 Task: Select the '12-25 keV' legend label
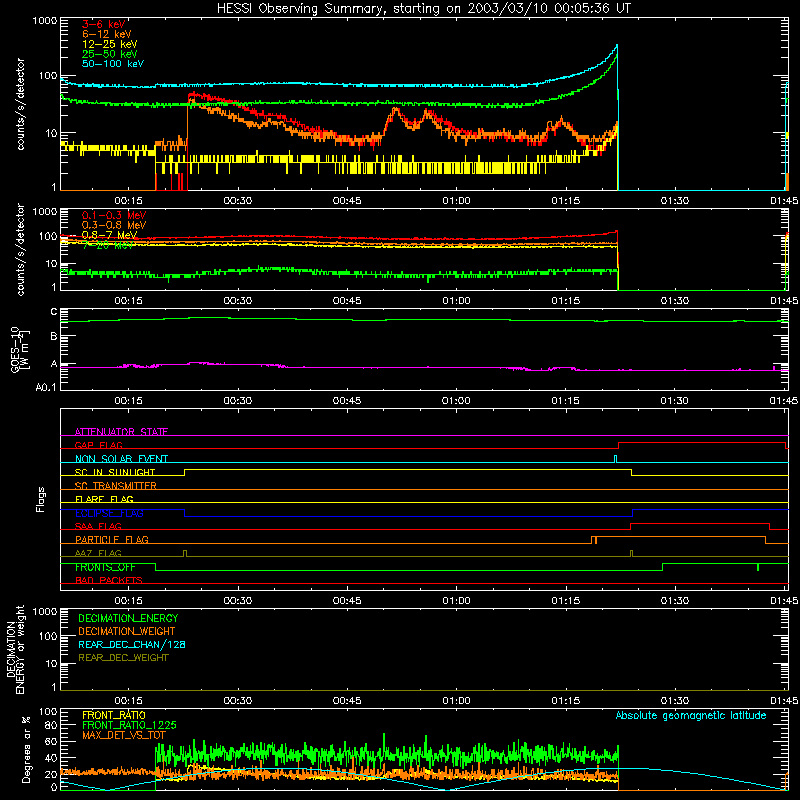point(110,44)
